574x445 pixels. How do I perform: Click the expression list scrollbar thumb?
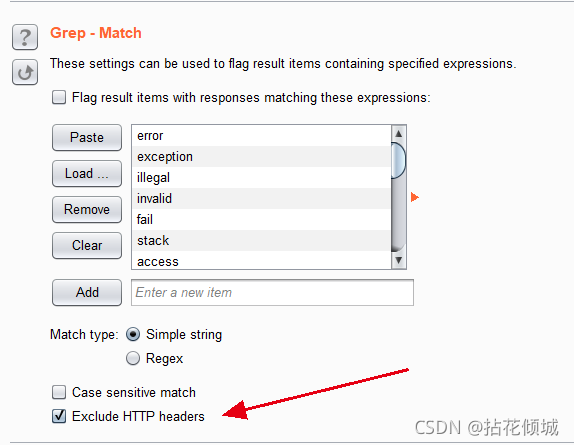(399, 160)
